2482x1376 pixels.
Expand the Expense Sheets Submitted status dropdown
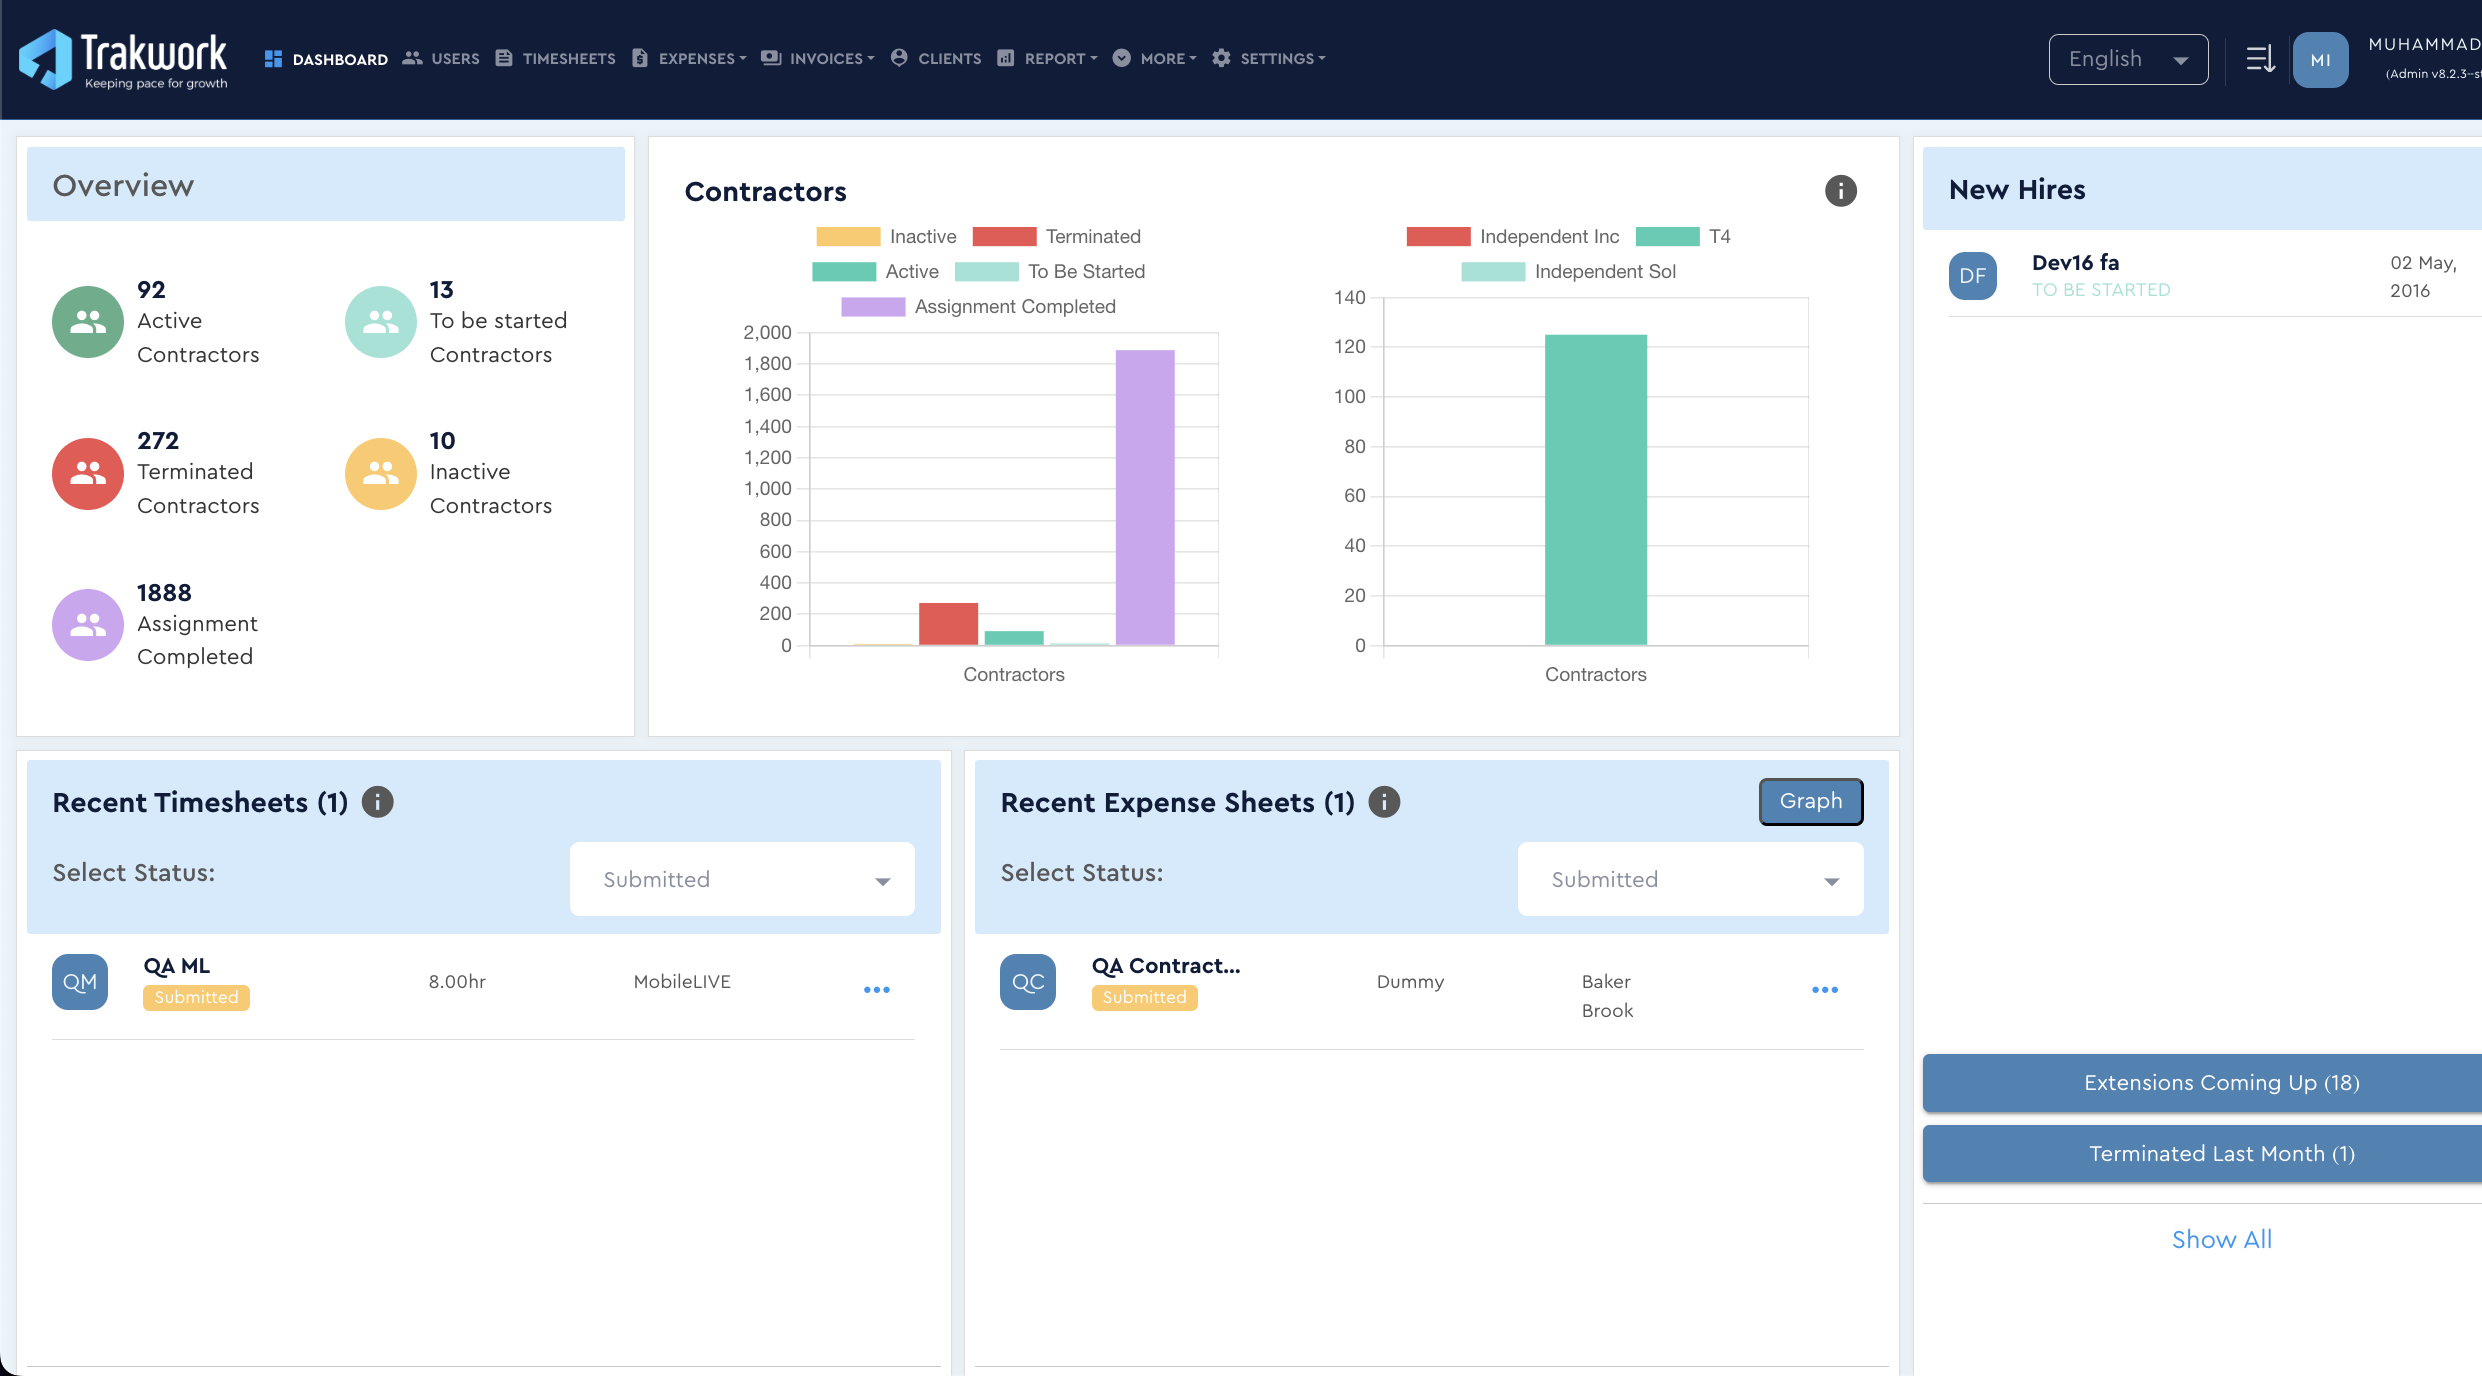coord(1690,879)
